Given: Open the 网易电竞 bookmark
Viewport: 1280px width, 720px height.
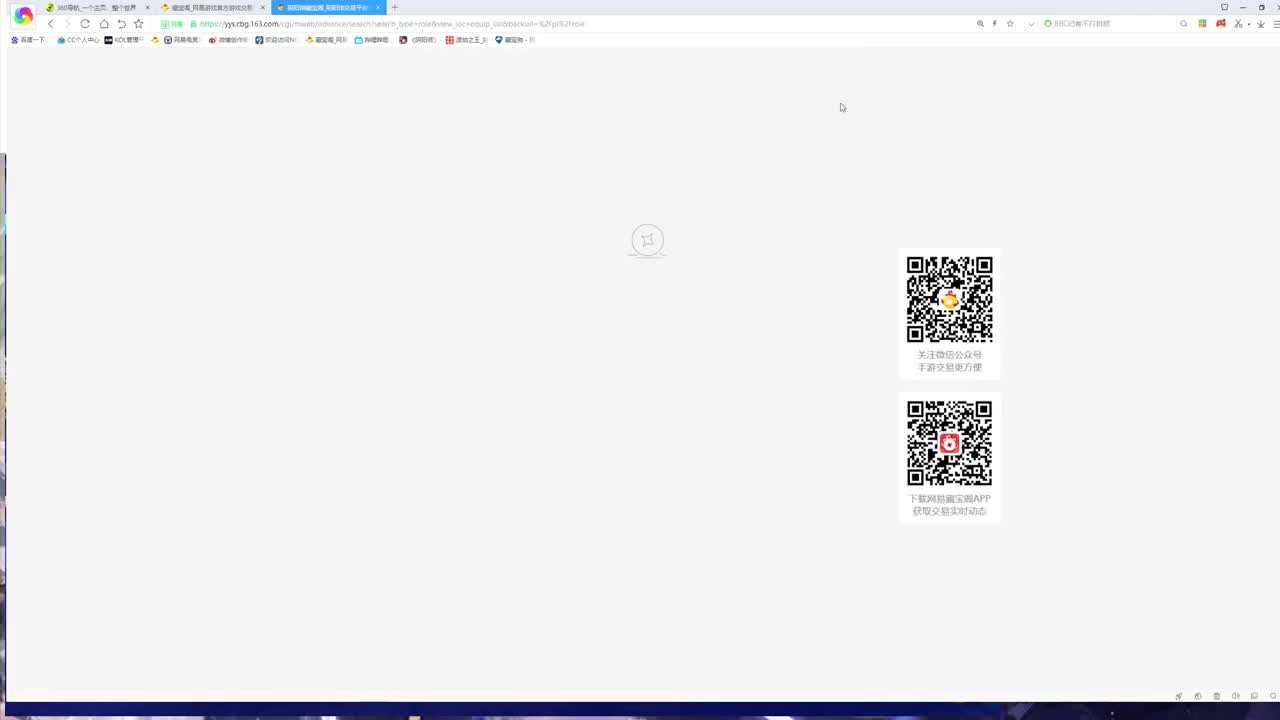Looking at the screenshot, I should [x=182, y=40].
